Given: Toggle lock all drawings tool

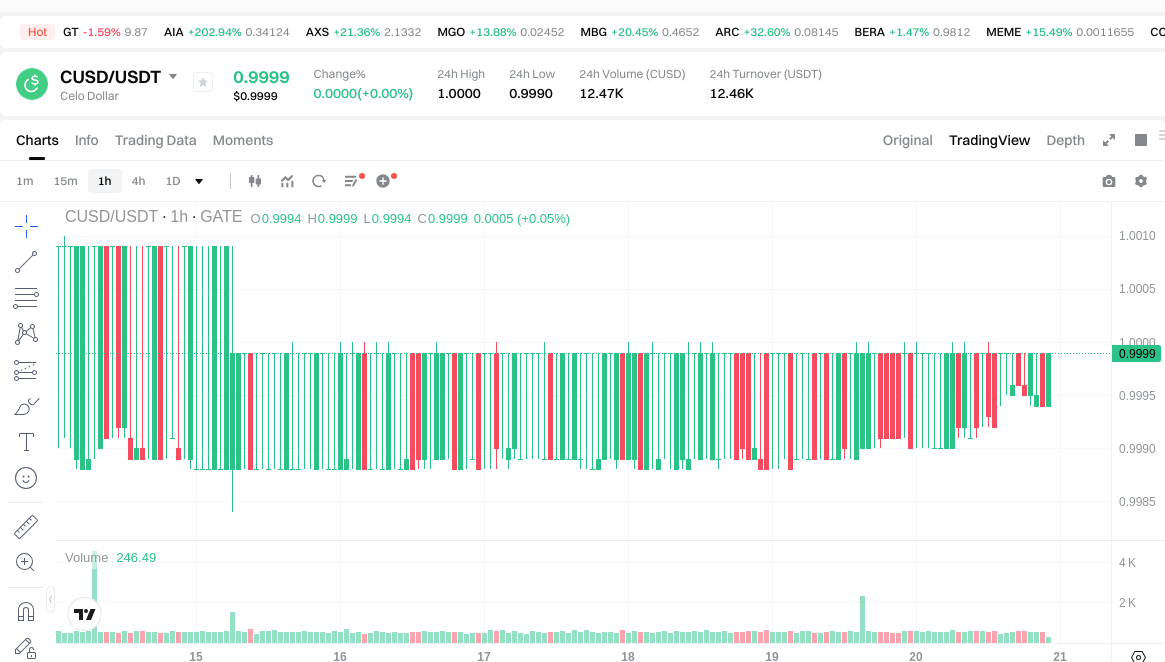Looking at the screenshot, I should [26, 648].
